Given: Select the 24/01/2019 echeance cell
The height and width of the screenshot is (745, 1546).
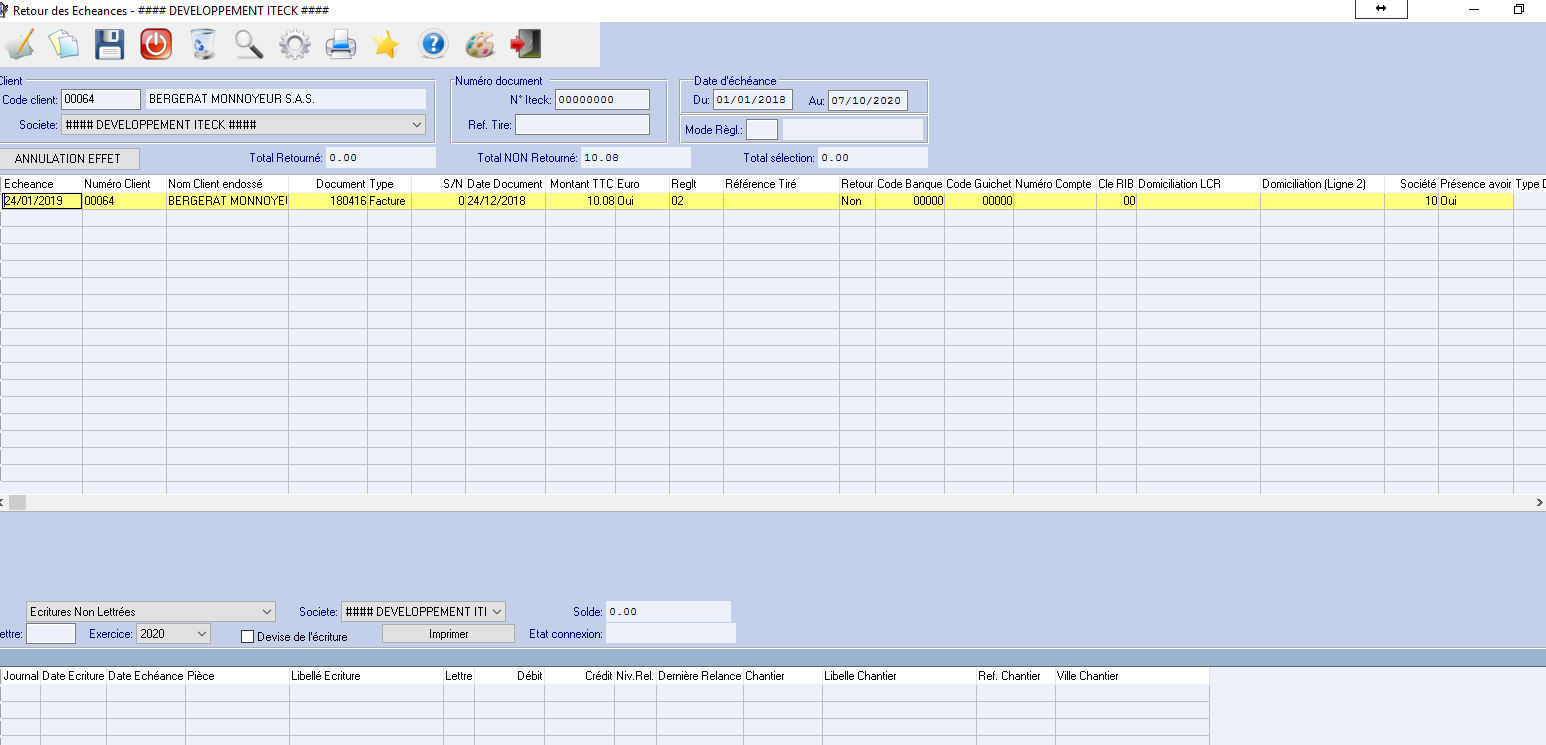Looking at the screenshot, I should pos(41,201).
